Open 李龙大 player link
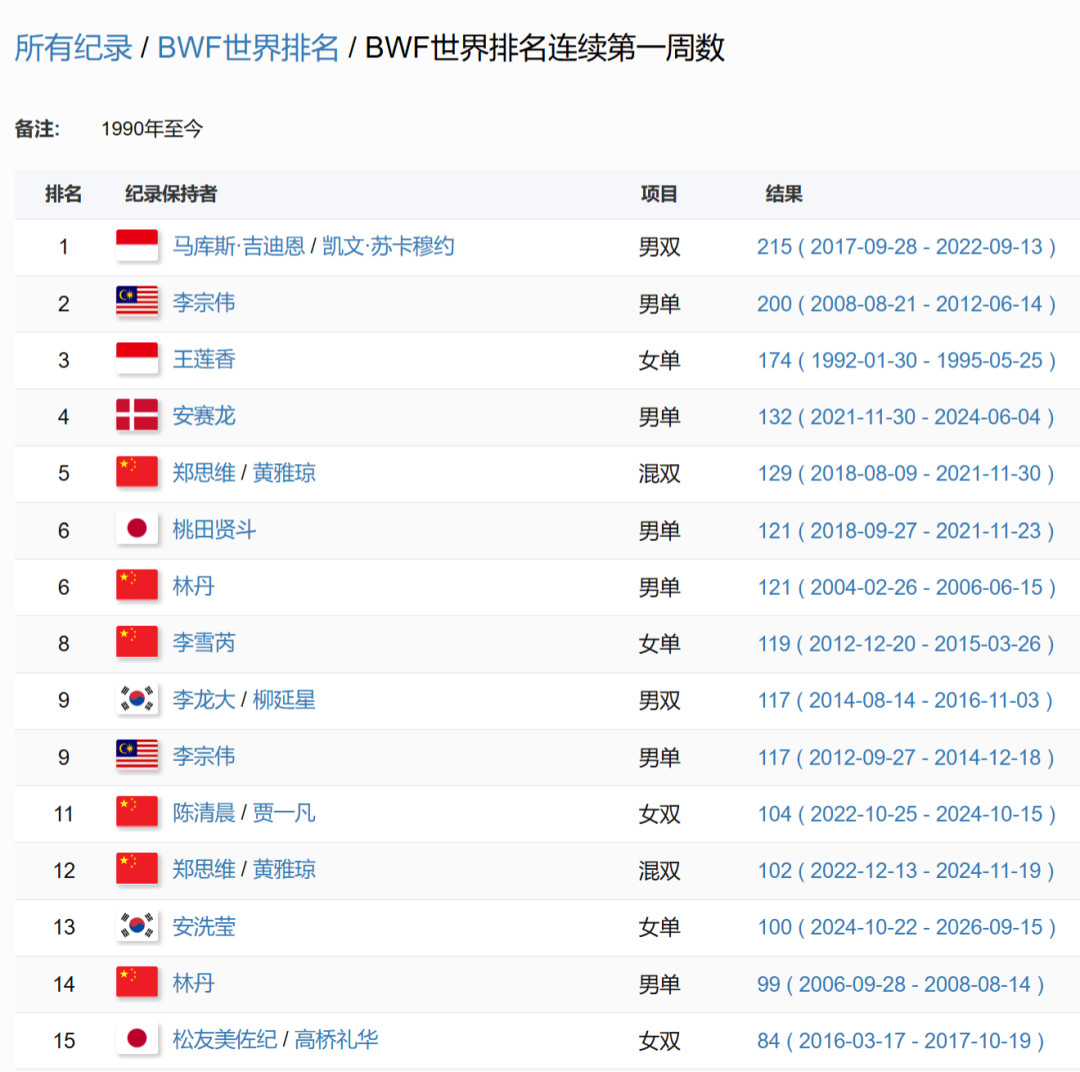Viewport: 1080px width, 1072px height. (x=204, y=699)
